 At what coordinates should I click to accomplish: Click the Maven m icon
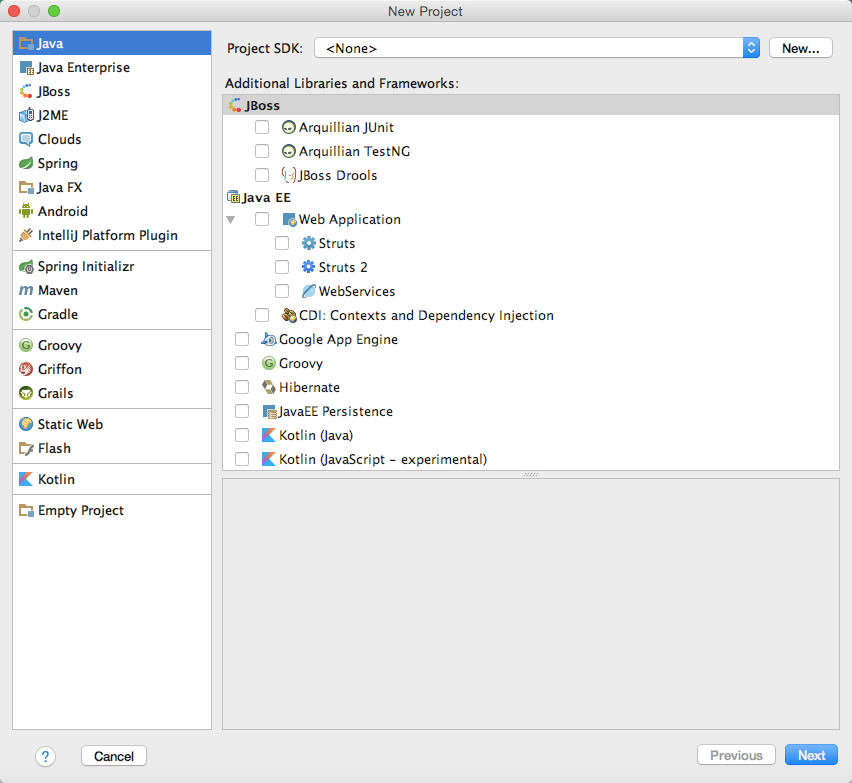coord(26,290)
